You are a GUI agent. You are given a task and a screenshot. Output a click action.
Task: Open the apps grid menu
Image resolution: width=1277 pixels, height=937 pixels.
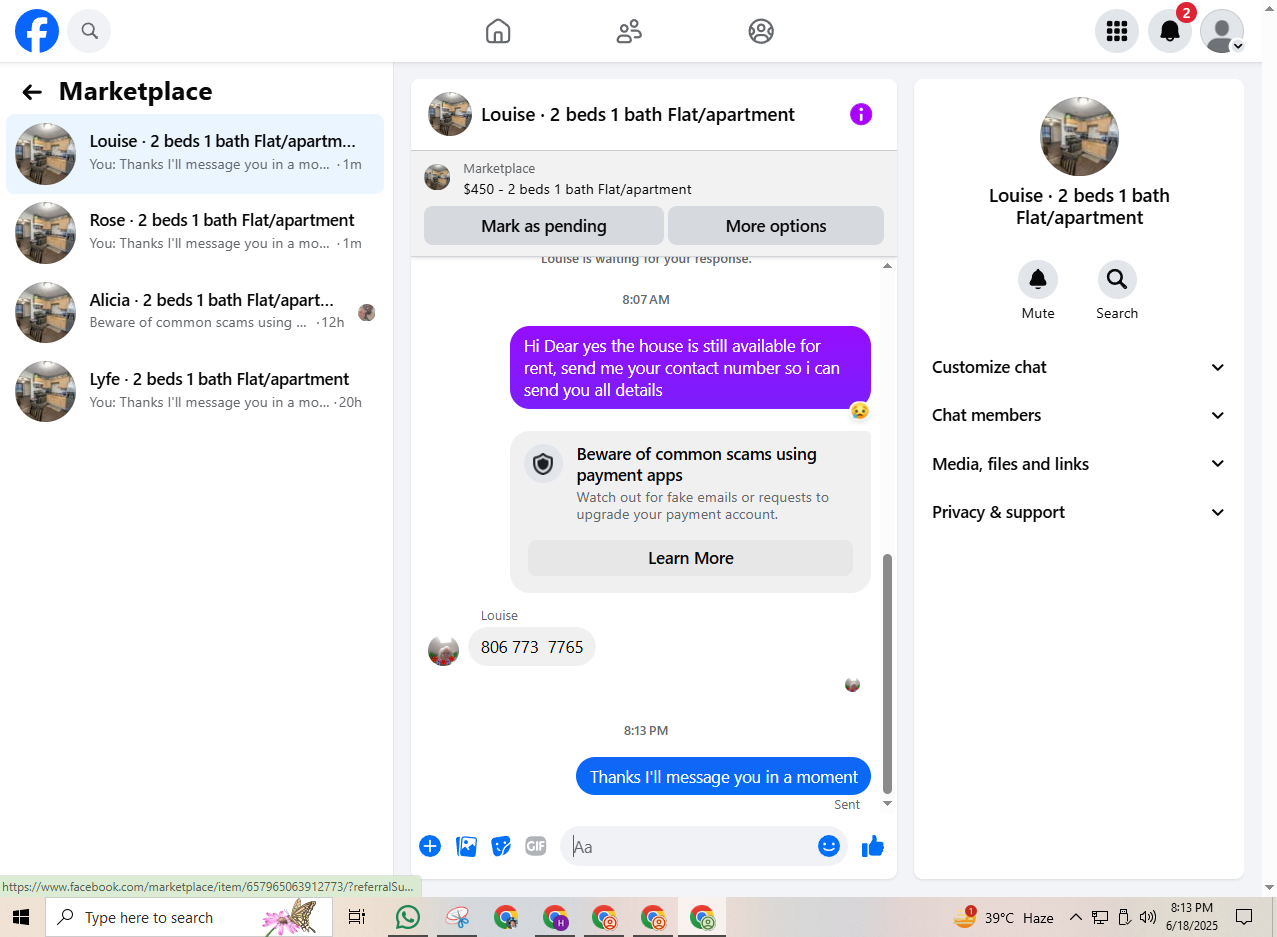1117,31
